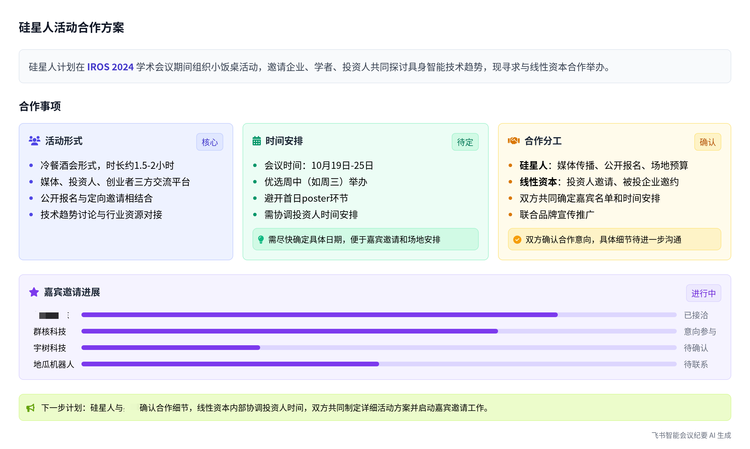Click the 待定 tag on 时间安排 card
750x449 pixels.
pos(465,142)
